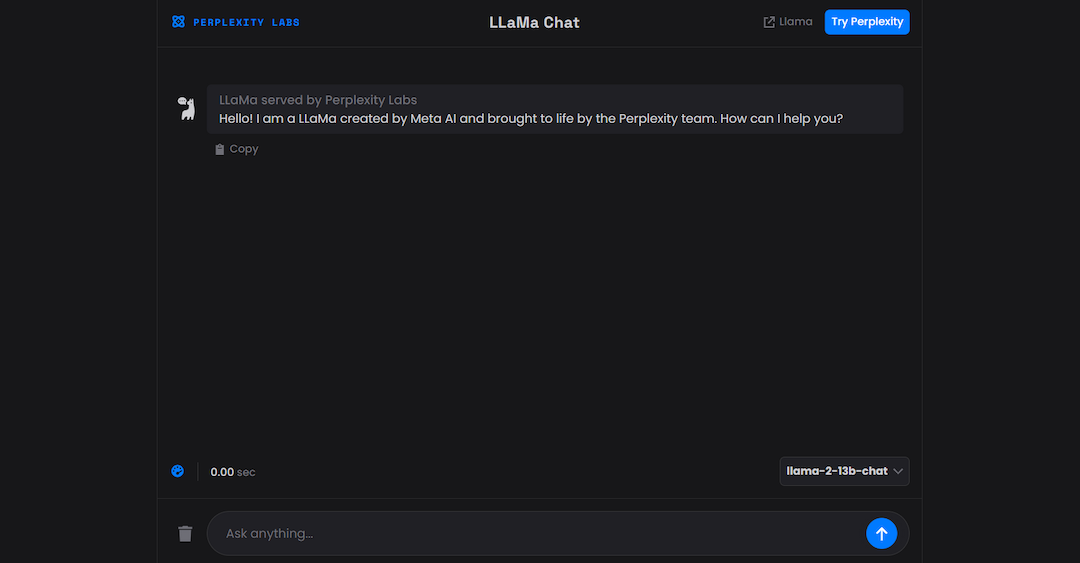This screenshot has width=1080, height=563.
Task: Click the 0.00 sec response time readout
Action: click(x=233, y=472)
